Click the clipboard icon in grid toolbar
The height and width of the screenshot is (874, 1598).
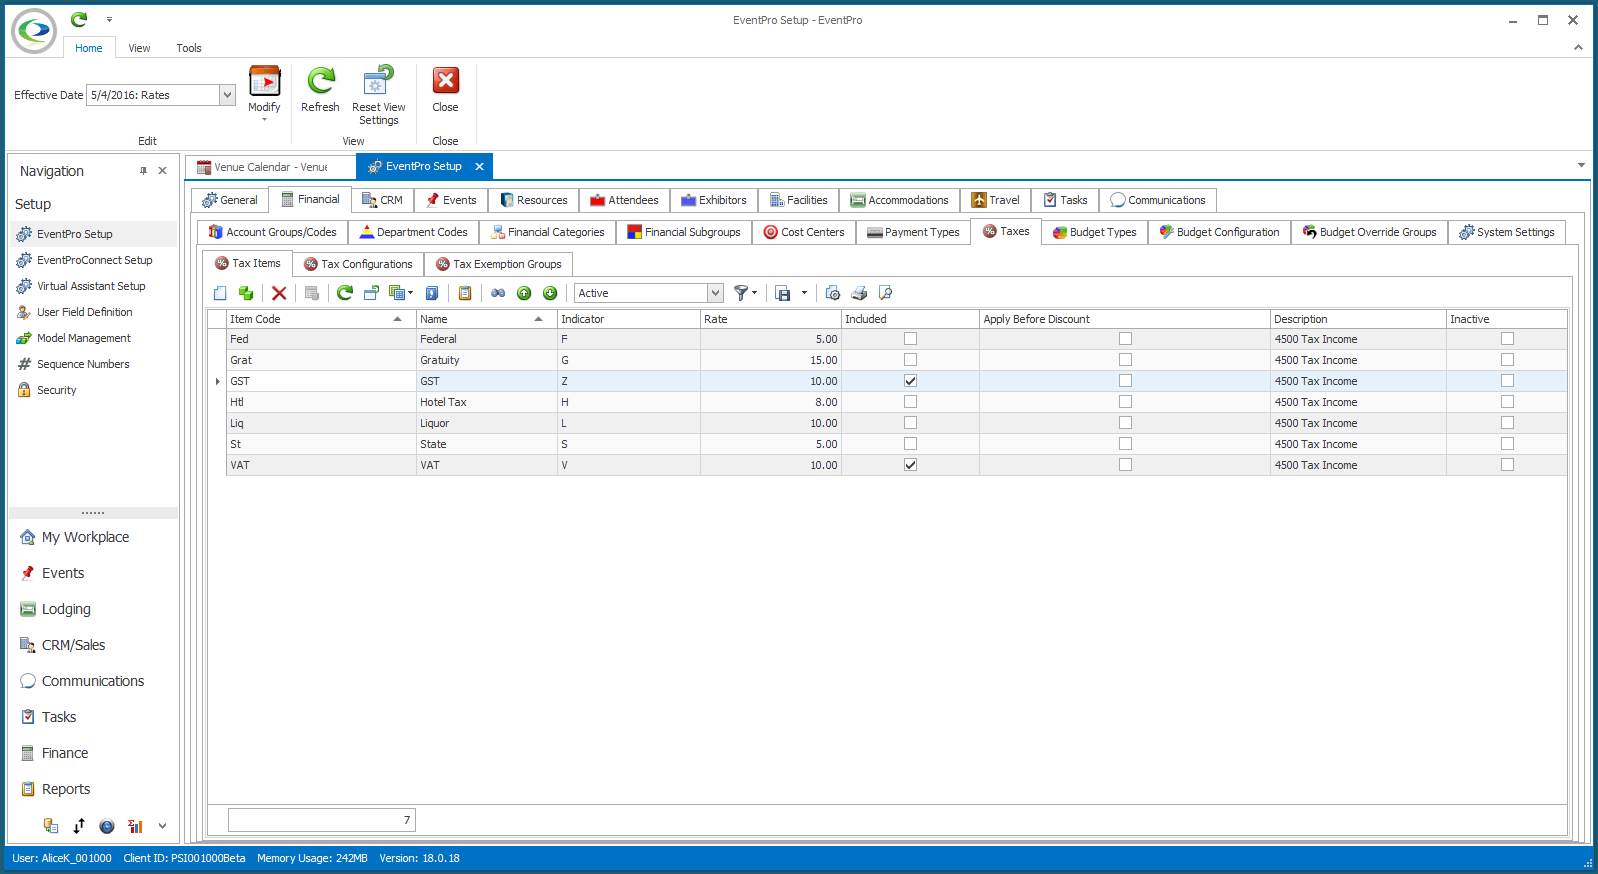tap(465, 293)
